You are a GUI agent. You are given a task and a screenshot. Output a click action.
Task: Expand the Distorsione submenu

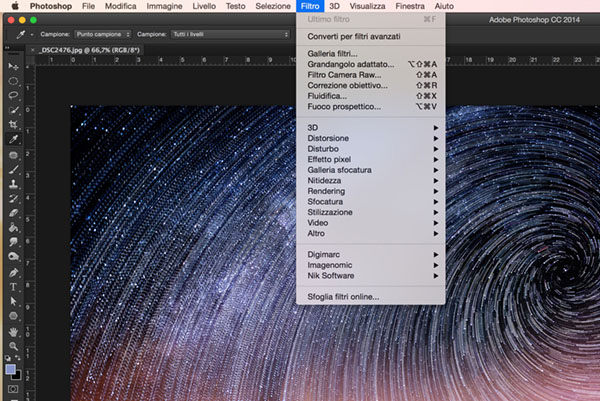point(371,138)
